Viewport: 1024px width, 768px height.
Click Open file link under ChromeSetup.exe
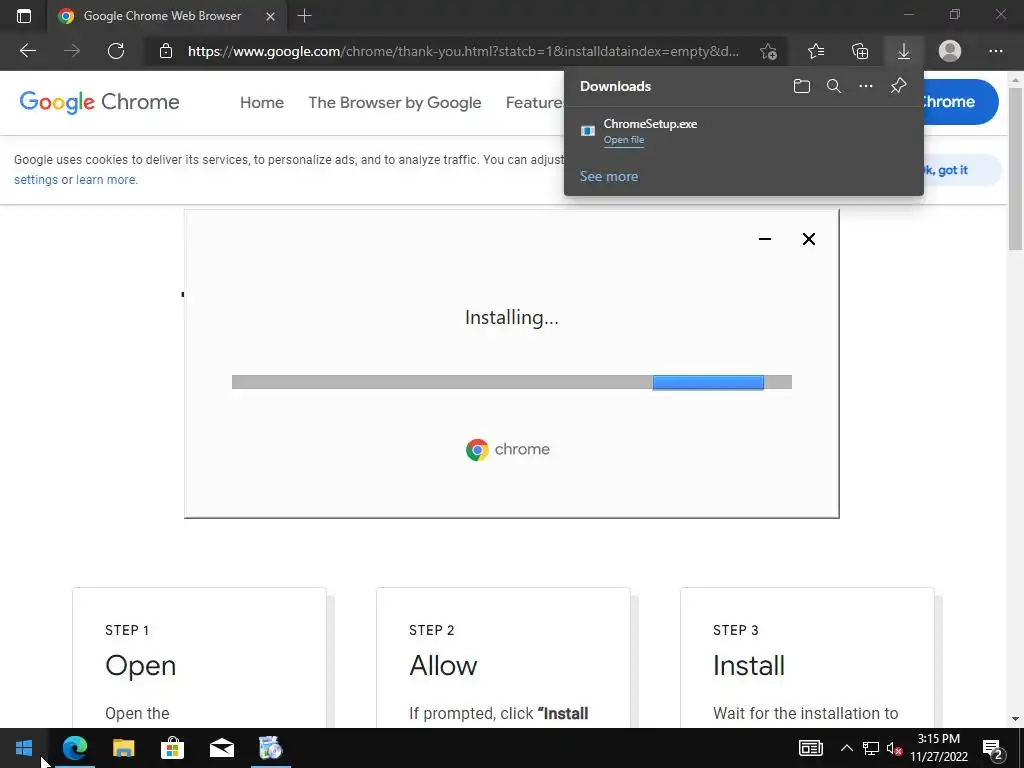(624, 140)
